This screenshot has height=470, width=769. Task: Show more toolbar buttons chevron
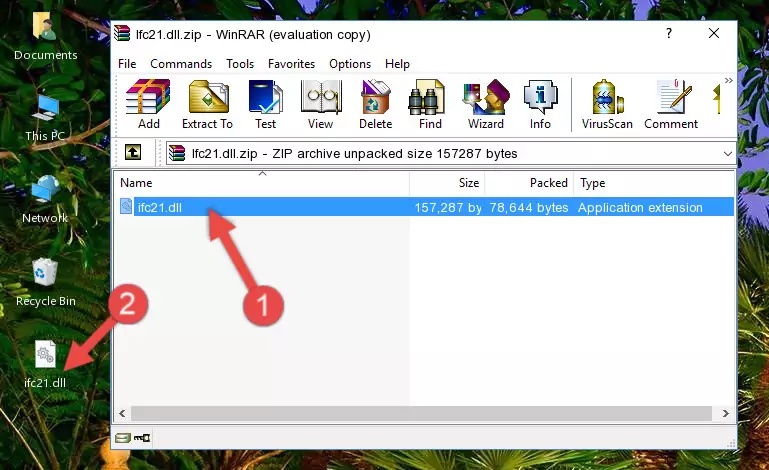coord(728,80)
